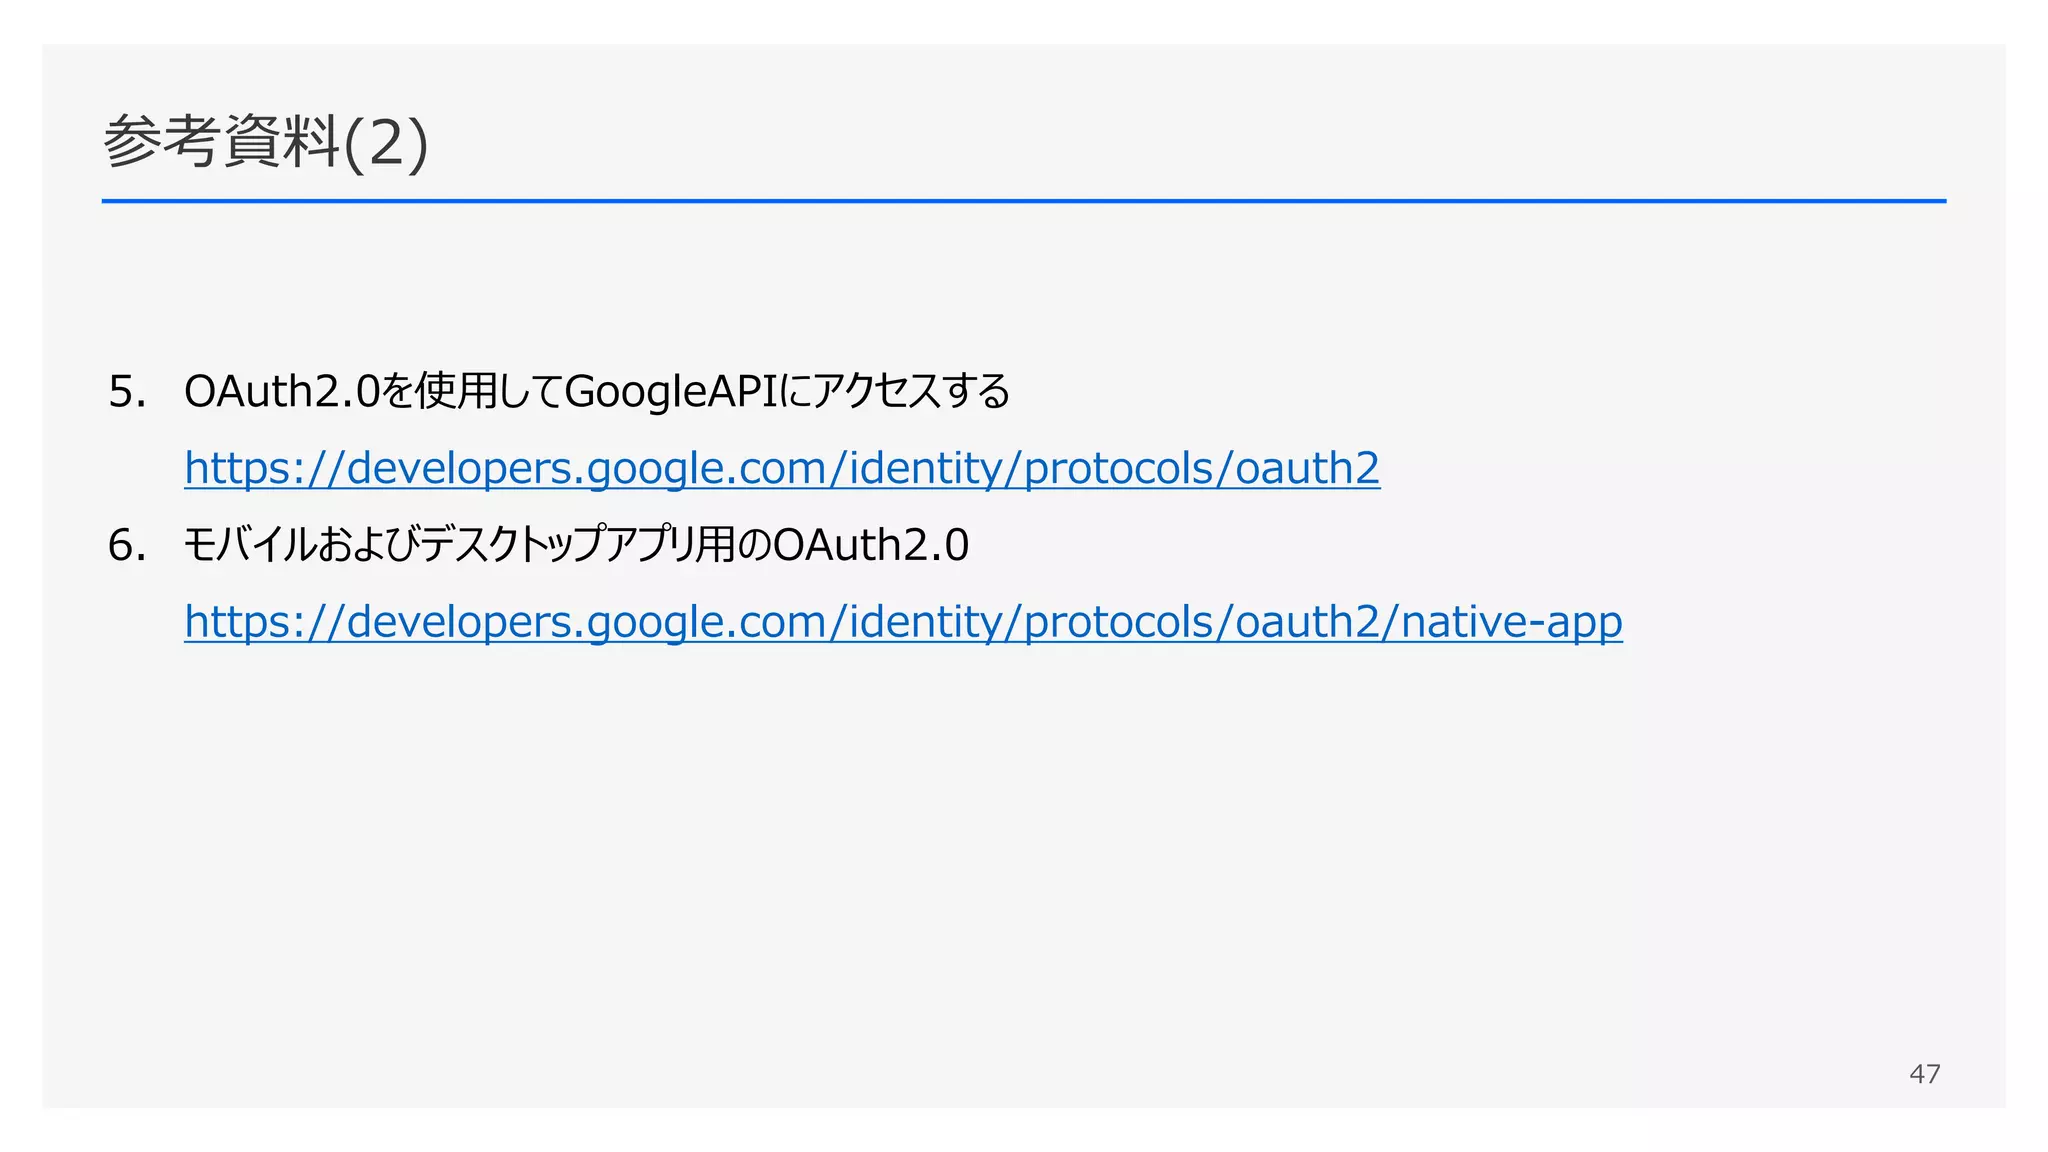Open the oauth2/native-app documentation link
The width and height of the screenshot is (2048, 1152).
pos(903,622)
